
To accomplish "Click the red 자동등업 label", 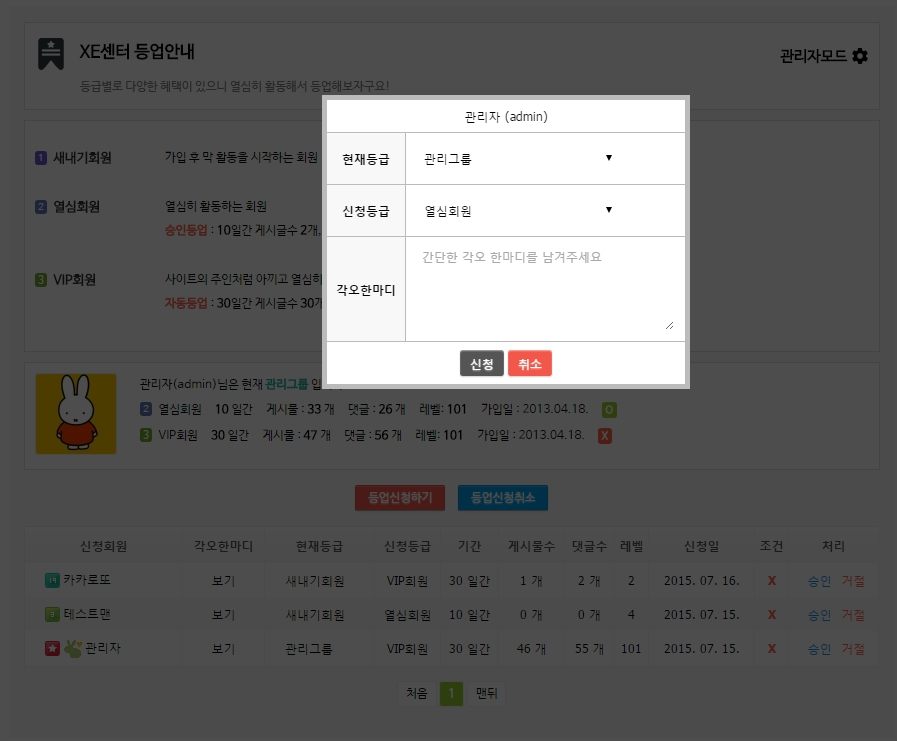I will coord(186,303).
